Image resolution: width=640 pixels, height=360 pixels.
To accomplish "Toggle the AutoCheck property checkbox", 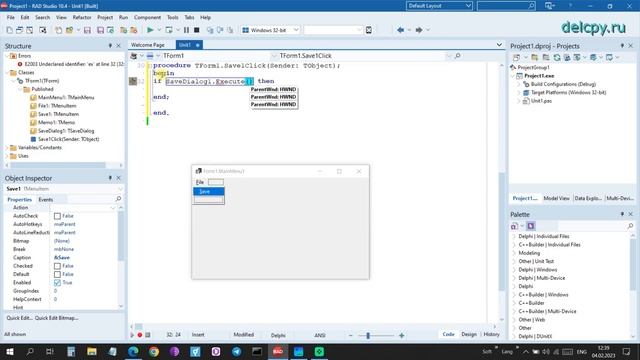I will coord(57,216).
